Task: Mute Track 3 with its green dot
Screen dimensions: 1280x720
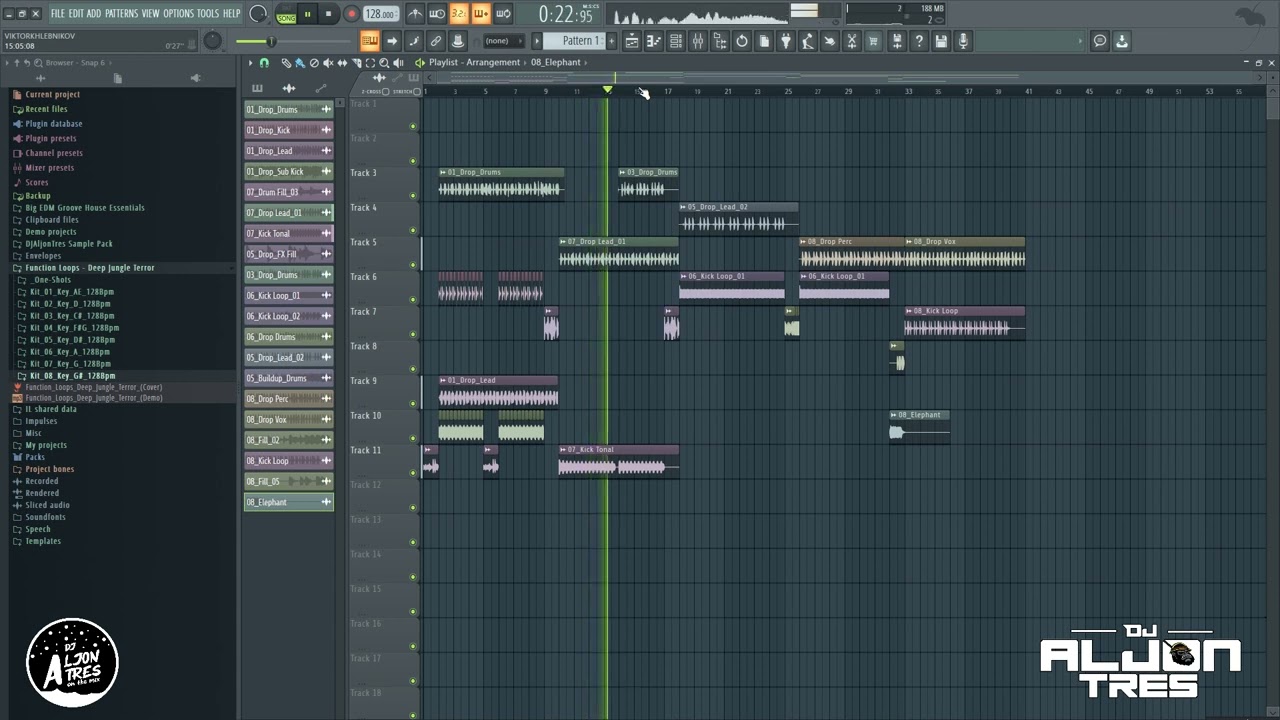Action: [413, 196]
